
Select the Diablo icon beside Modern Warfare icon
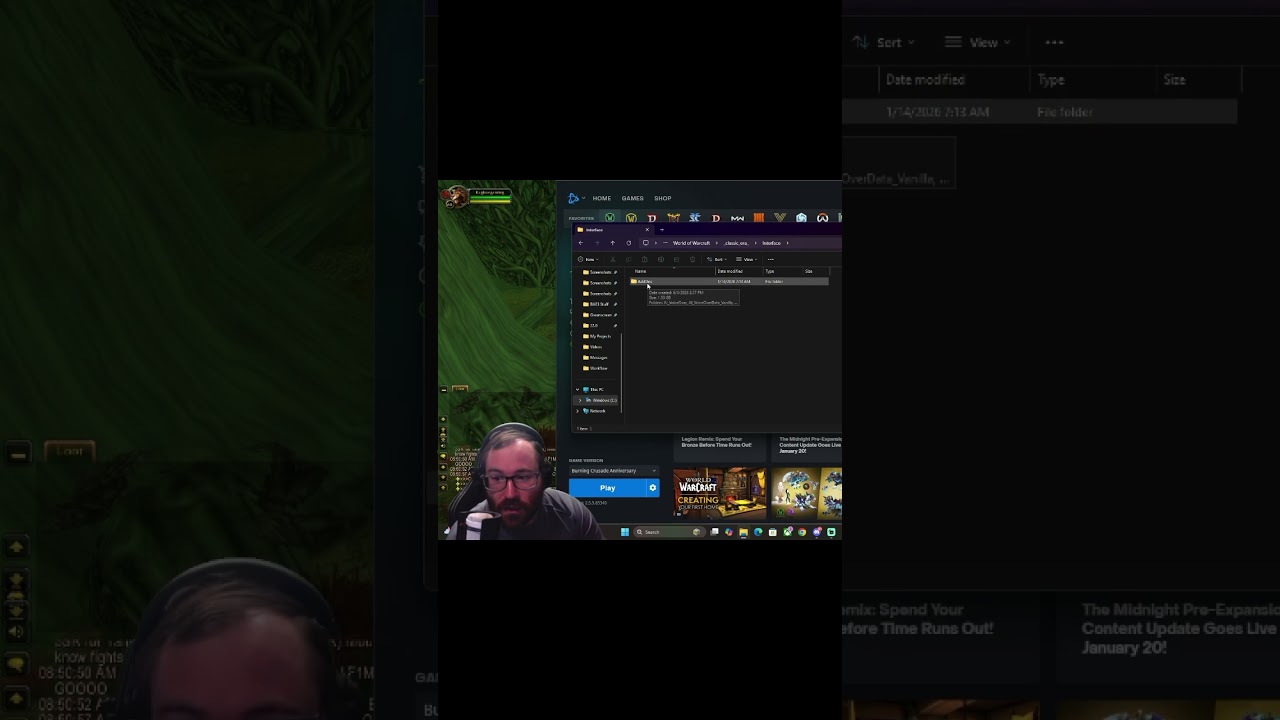[x=716, y=218]
